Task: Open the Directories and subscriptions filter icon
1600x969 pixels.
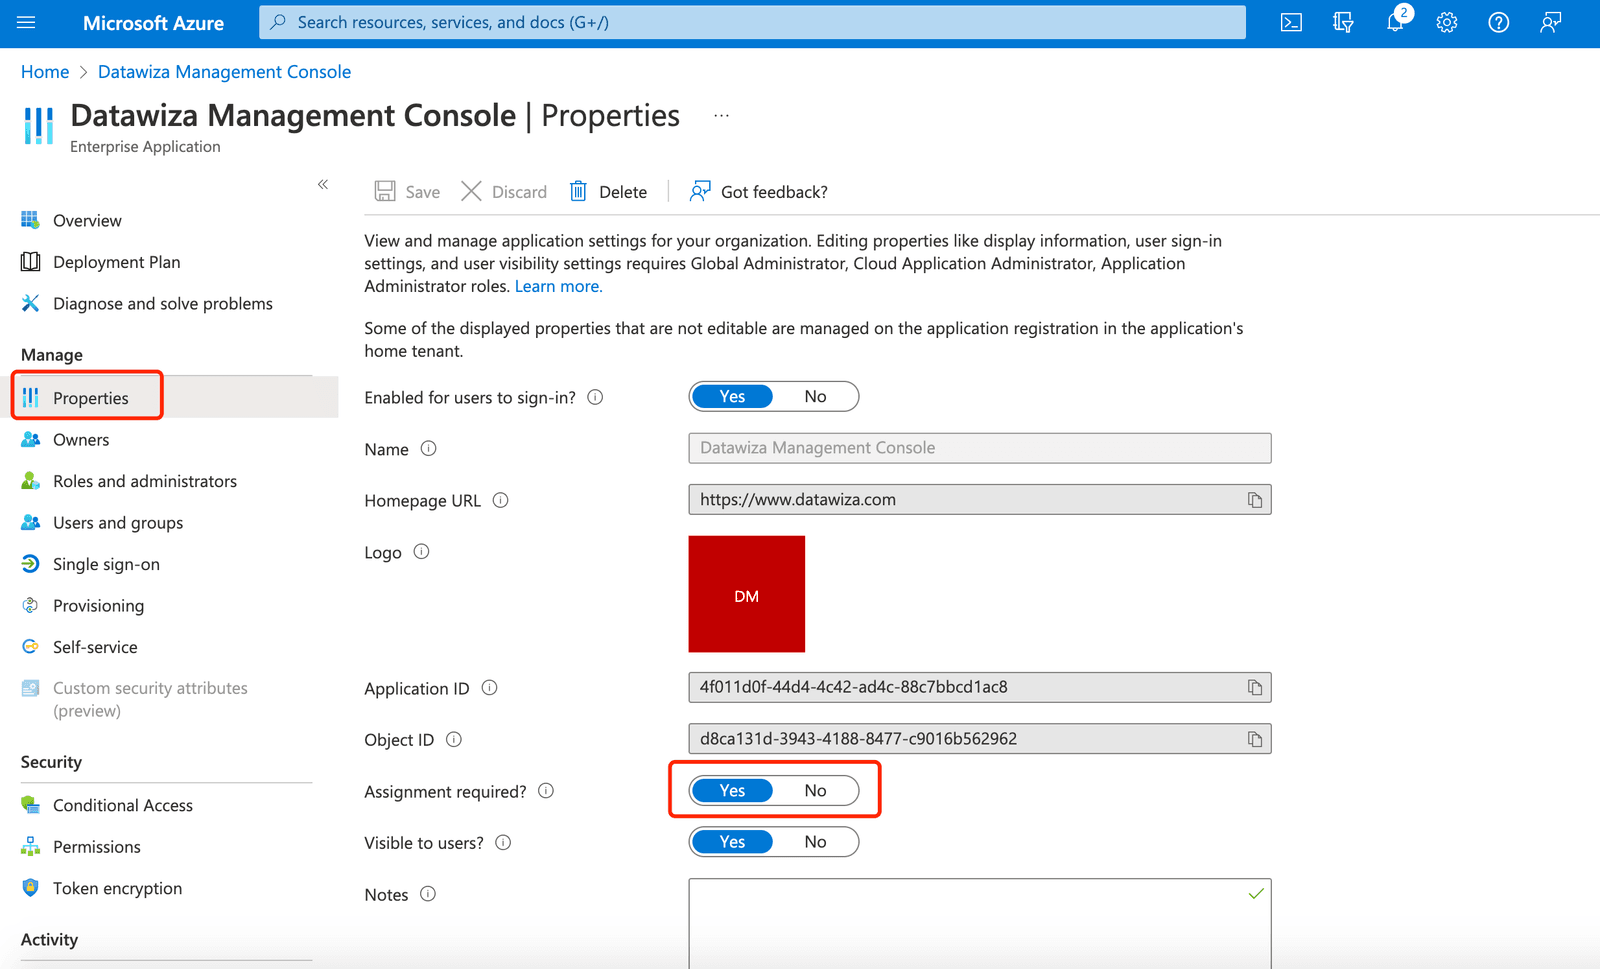Action: [x=1343, y=22]
